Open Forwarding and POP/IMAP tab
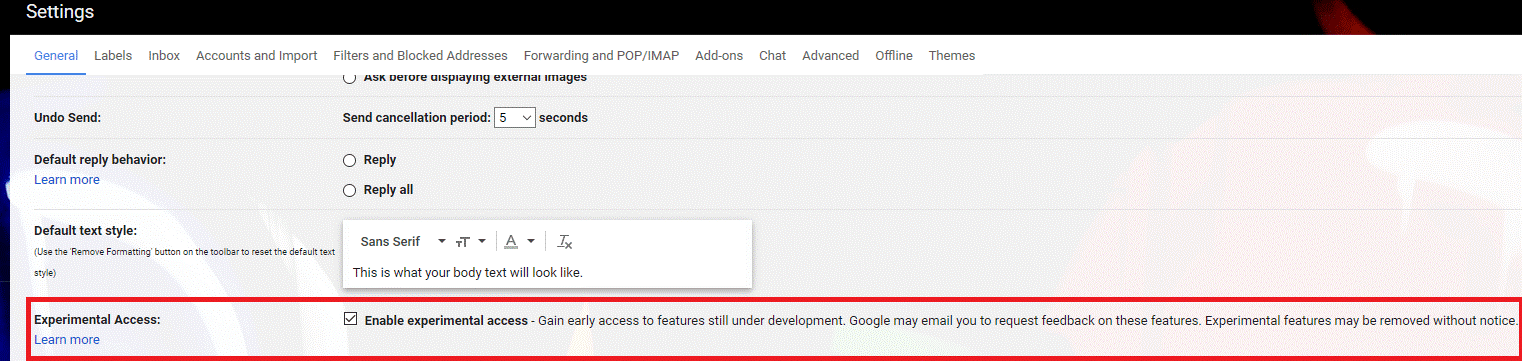1522x361 pixels. pyautogui.click(x=601, y=56)
